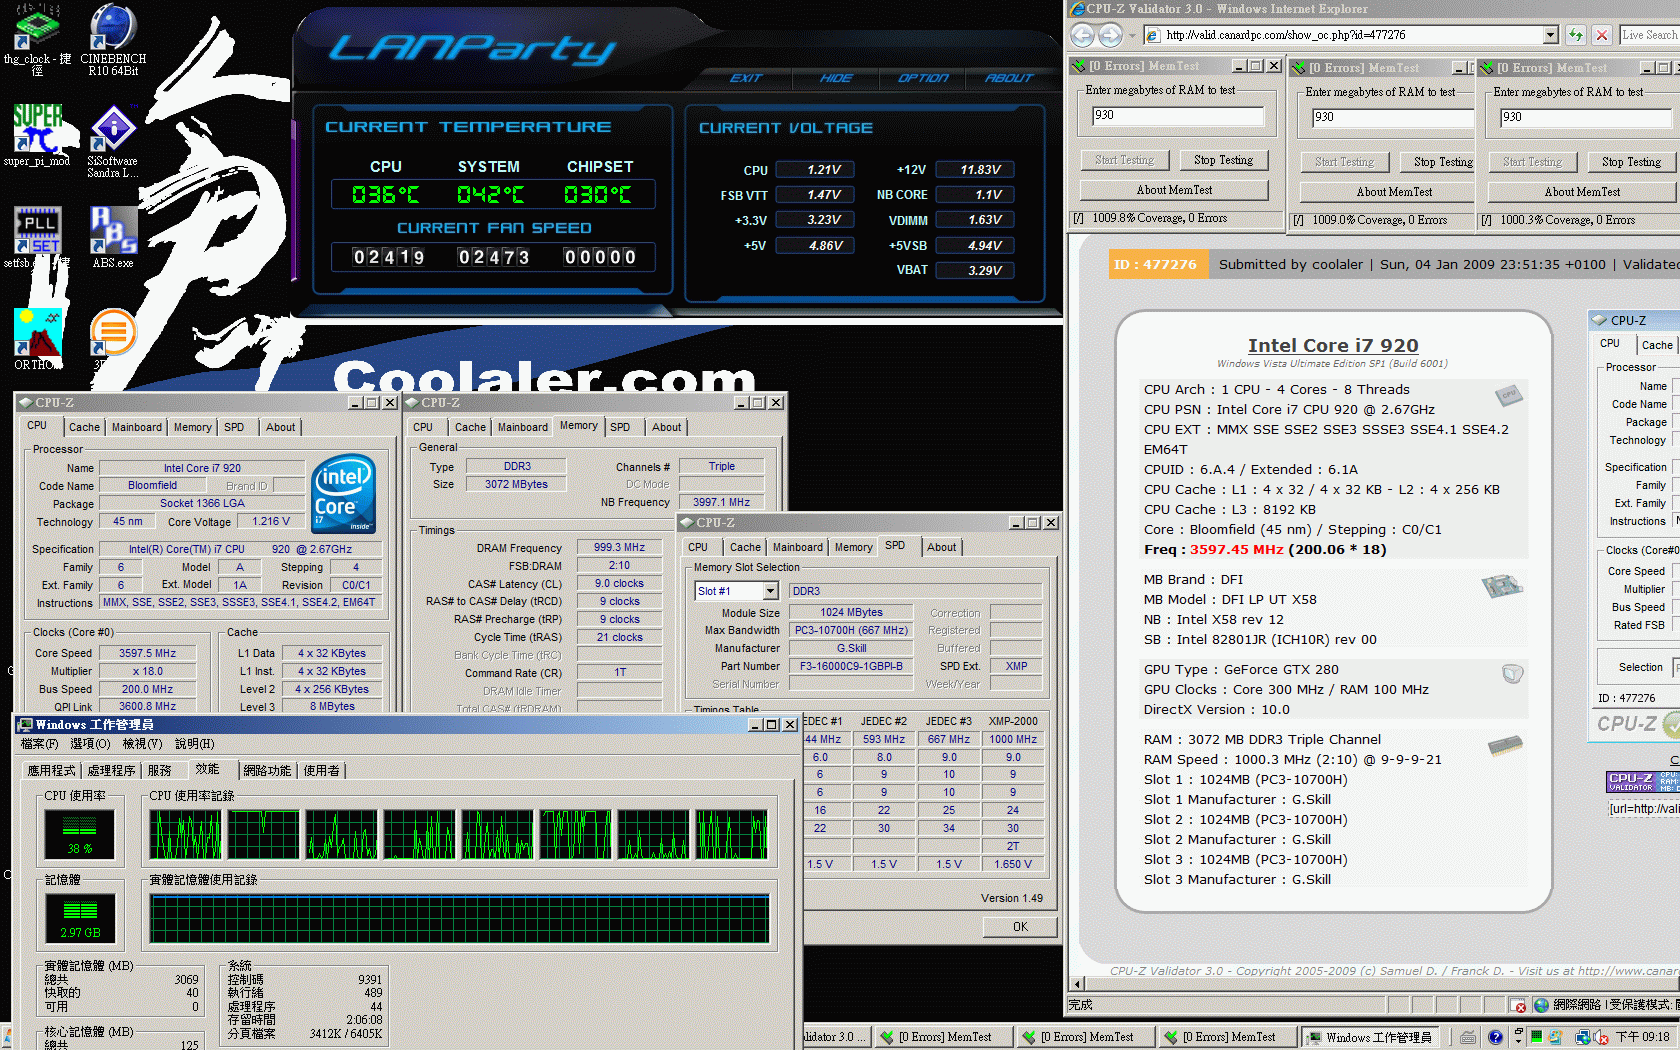
Task: Open the recent pages dropdown arrow in IE
Action: point(1132,35)
